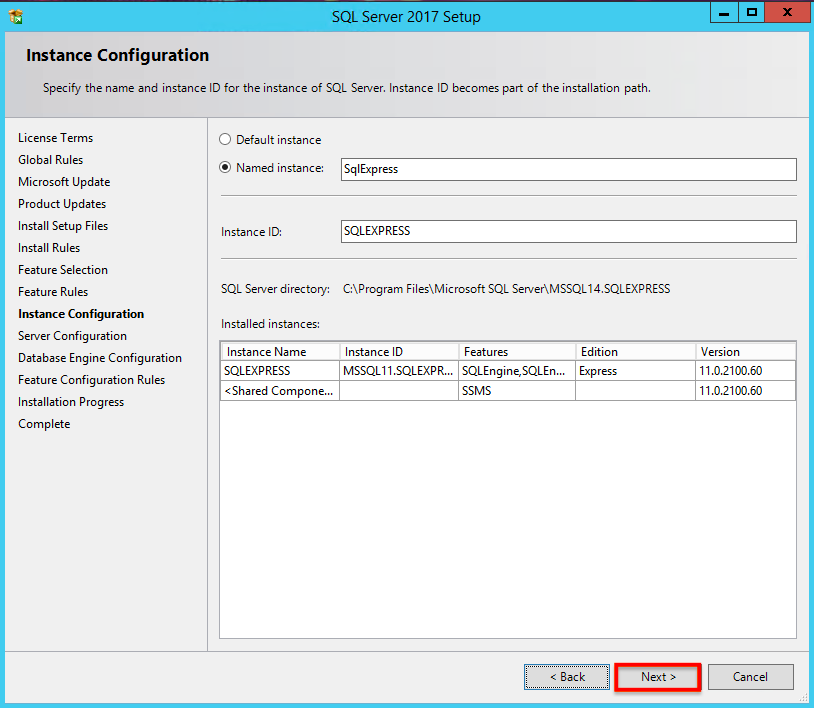The image size is (814, 708).
Task: Click the Cancel button
Action: pos(751,677)
